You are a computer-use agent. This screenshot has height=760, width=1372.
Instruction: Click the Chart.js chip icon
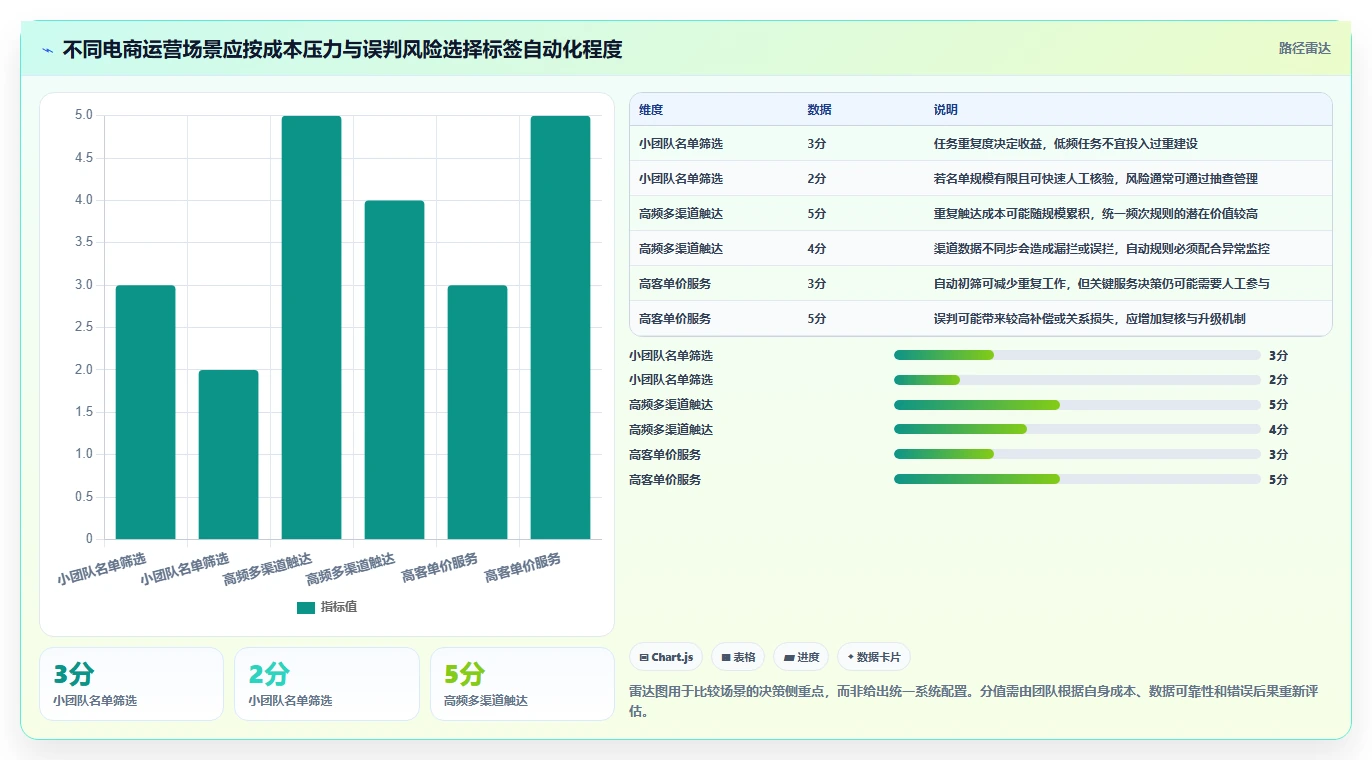(x=644, y=657)
